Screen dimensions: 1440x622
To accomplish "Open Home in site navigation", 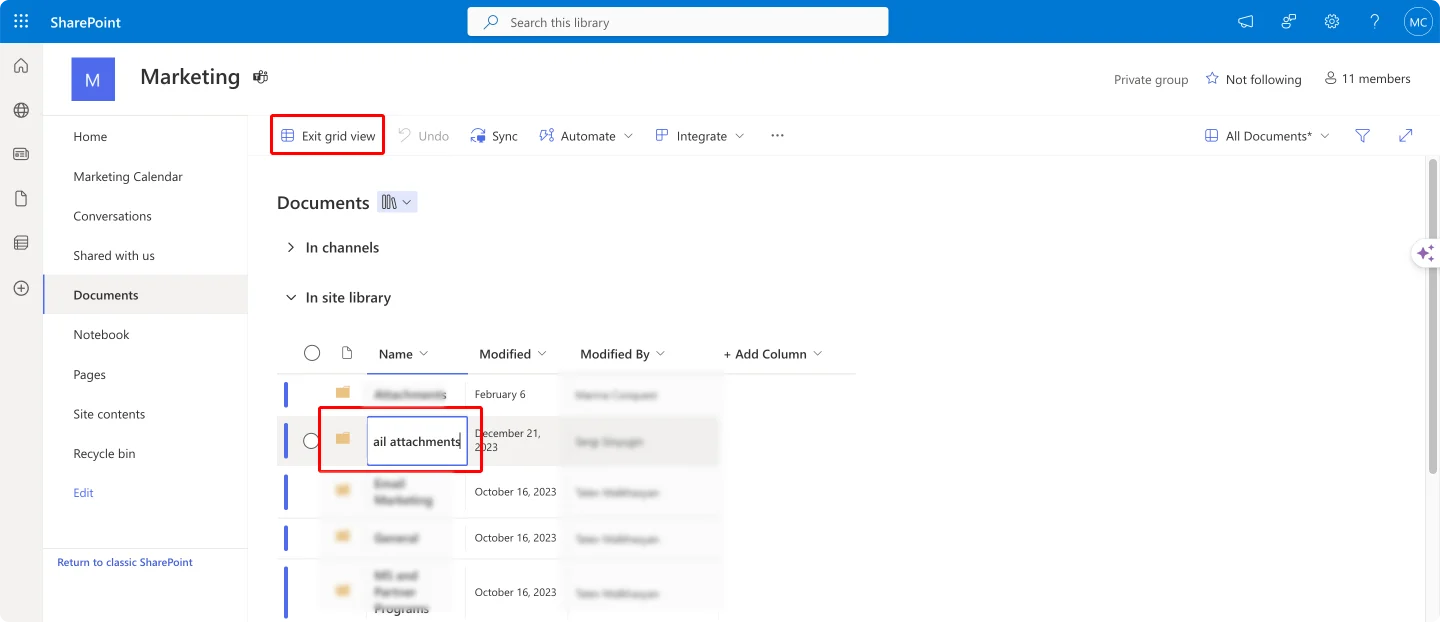I will tap(90, 136).
